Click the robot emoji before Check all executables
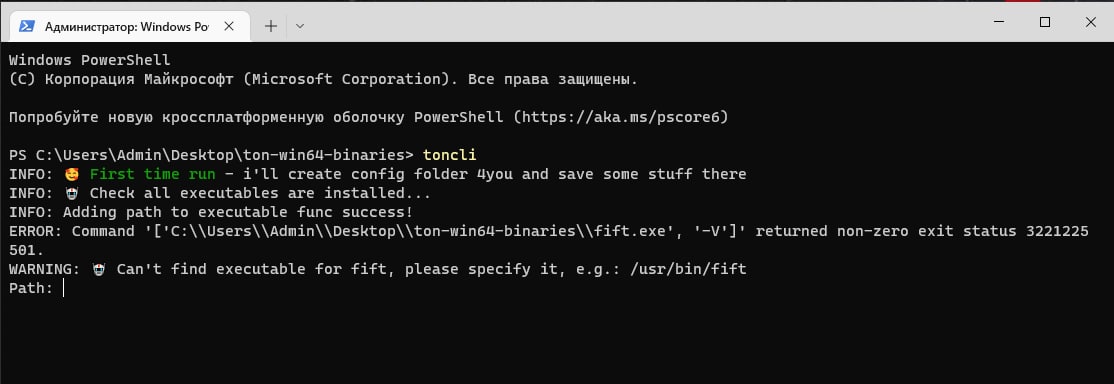The width and height of the screenshot is (1114, 384). click(x=72, y=193)
